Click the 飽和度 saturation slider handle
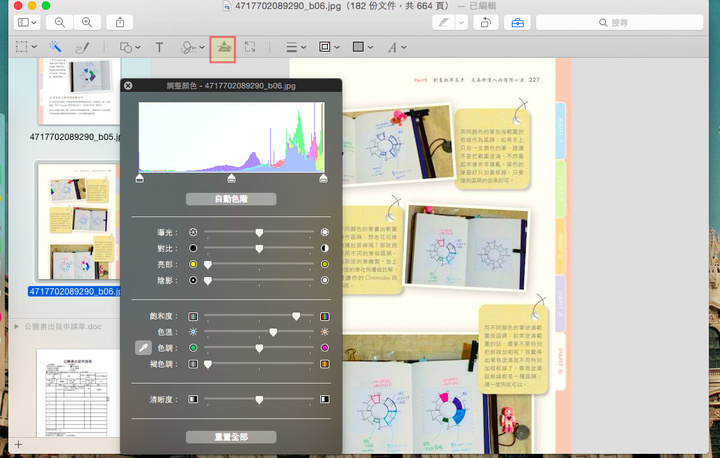 point(296,315)
